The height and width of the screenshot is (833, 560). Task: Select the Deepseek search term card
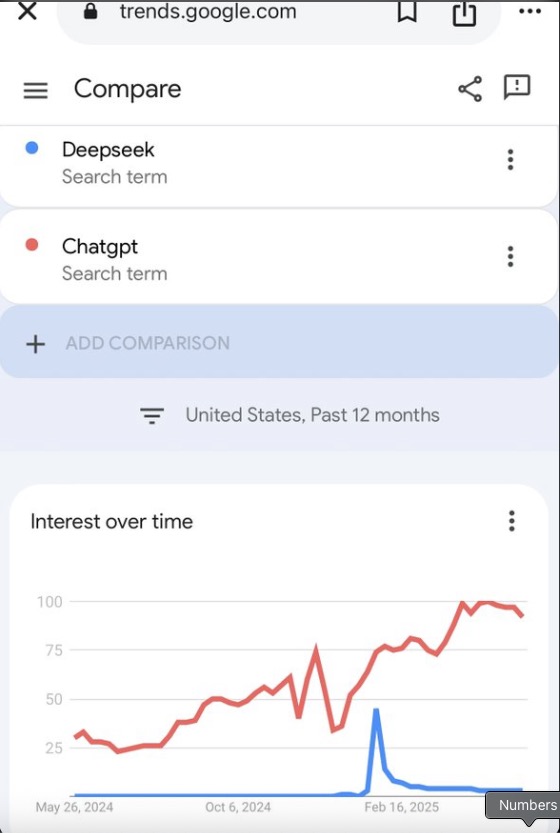(x=279, y=166)
